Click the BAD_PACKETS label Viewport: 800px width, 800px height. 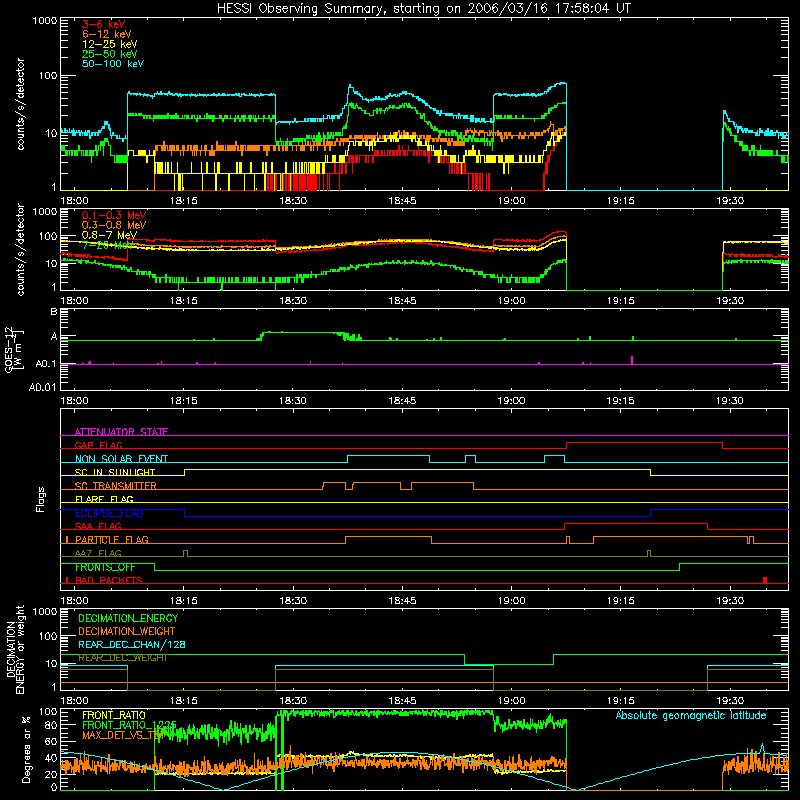(x=109, y=580)
